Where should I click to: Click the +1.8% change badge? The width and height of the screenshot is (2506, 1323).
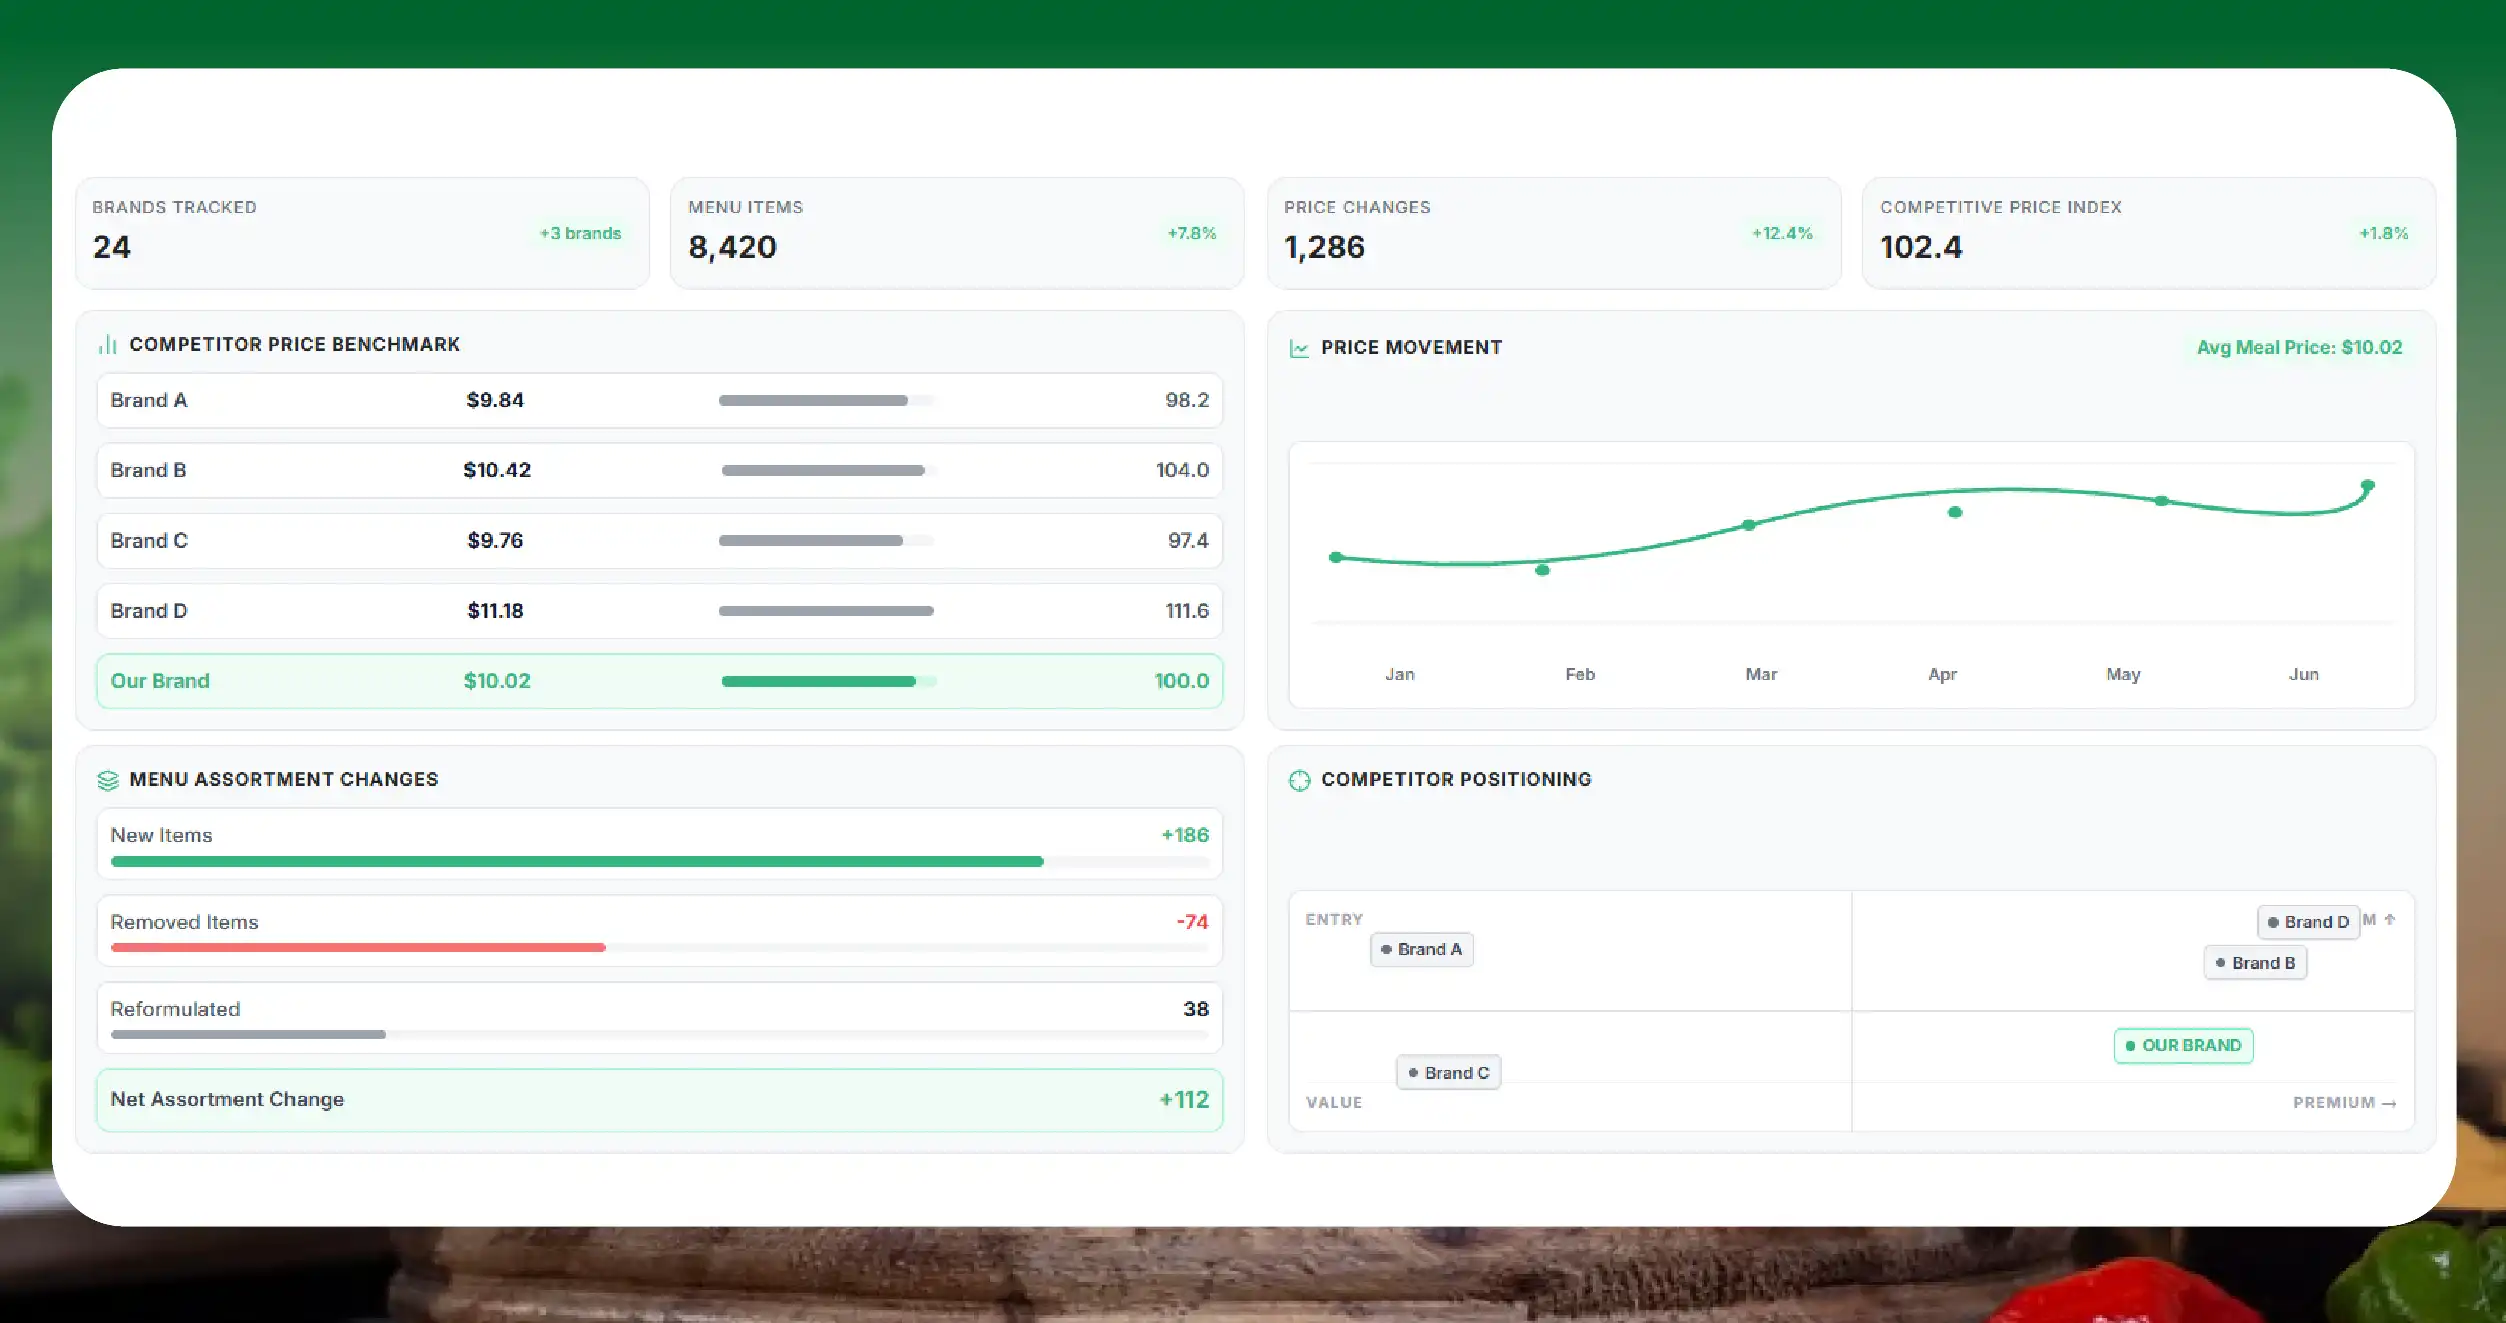(x=2384, y=233)
